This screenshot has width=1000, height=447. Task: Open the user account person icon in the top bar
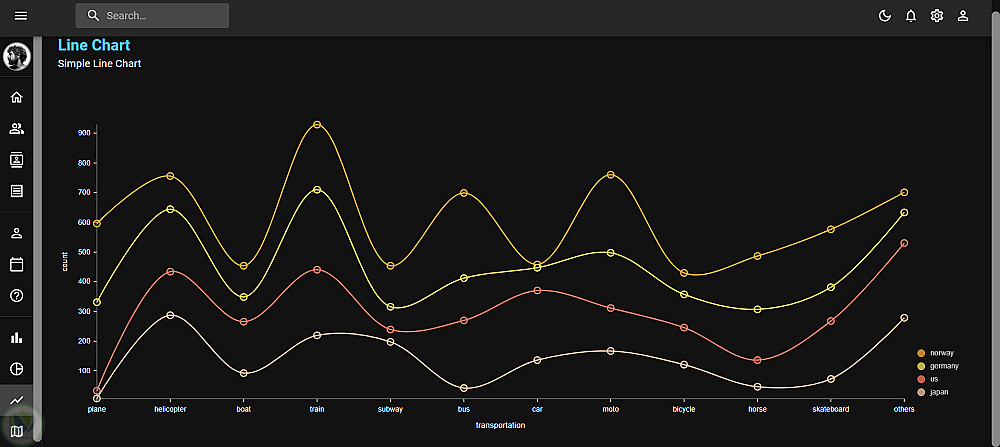click(963, 16)
